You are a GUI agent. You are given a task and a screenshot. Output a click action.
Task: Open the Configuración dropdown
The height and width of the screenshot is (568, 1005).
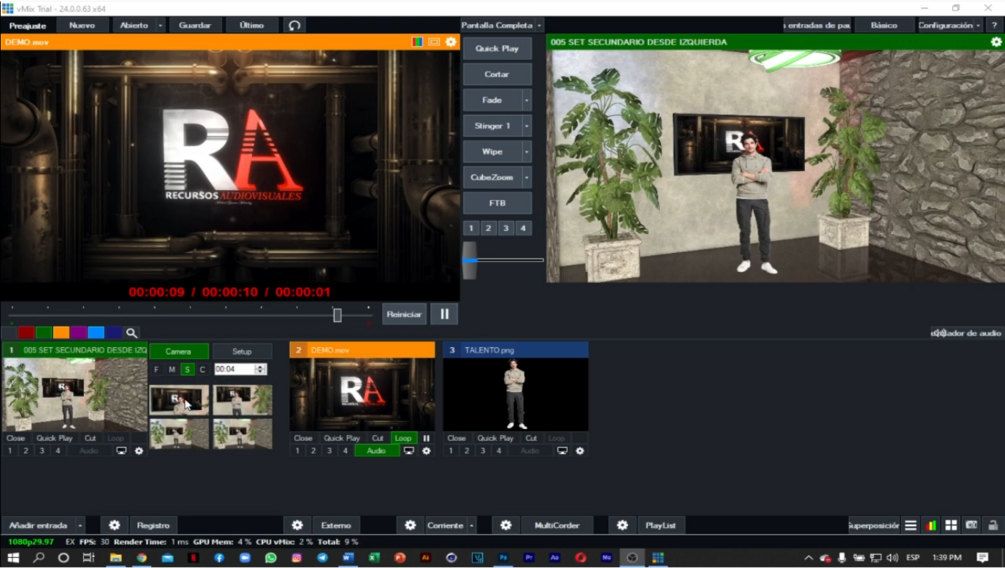point(950,26)
